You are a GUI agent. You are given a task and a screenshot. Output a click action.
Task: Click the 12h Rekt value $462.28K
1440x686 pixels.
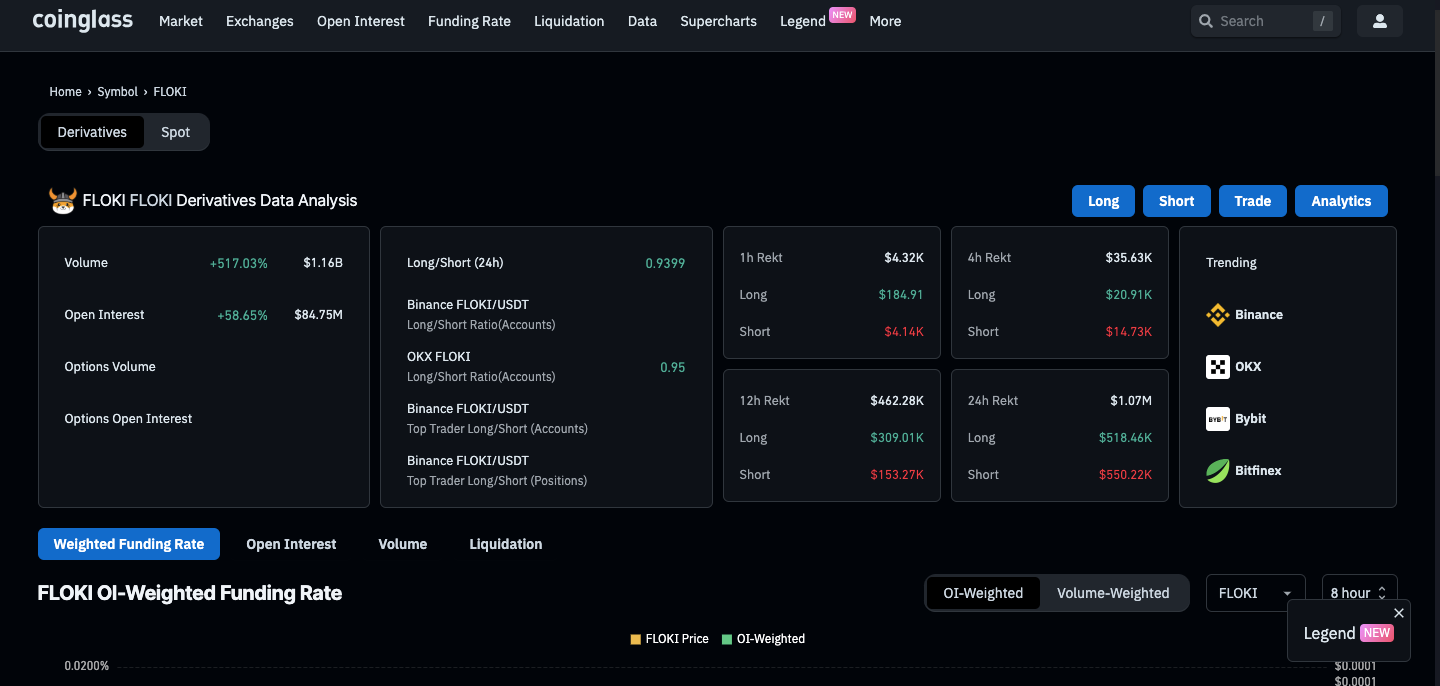coord(897,401)
